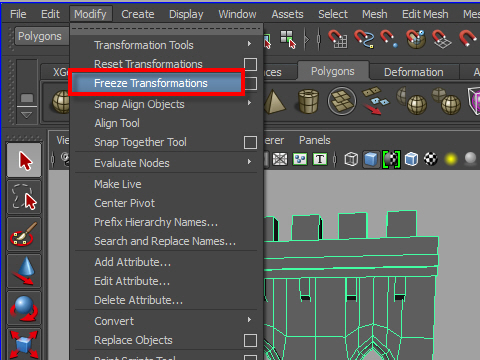The image size is (480, 360).
Task: Open the Window menu
Action: [x=237, y=14]
